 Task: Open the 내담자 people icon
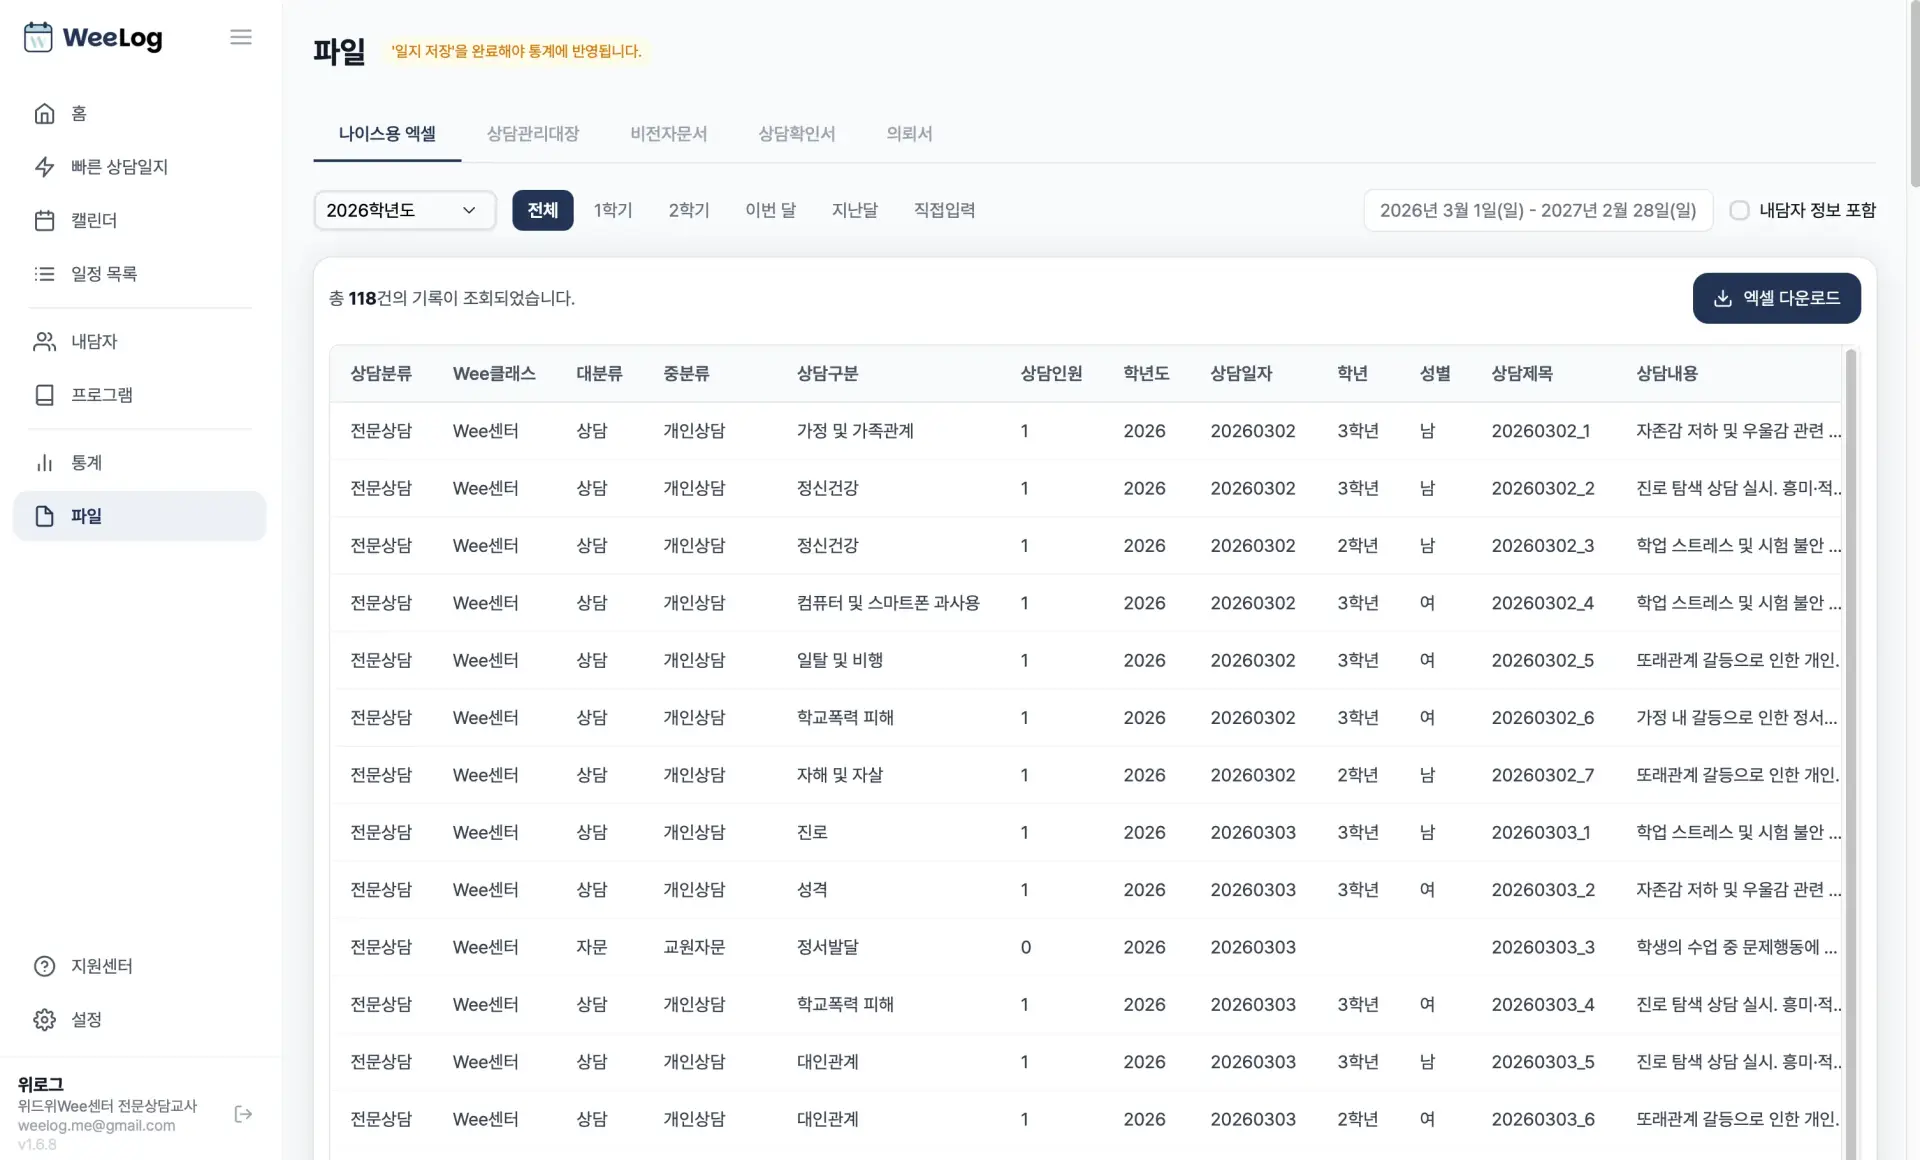45,342
